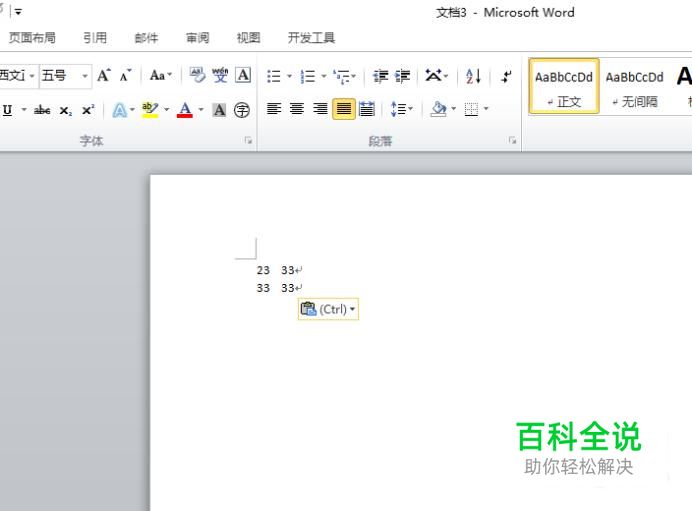Screen dimensions: 692x511
Task: Click the Numbering list icon
Action: (308, 76)
